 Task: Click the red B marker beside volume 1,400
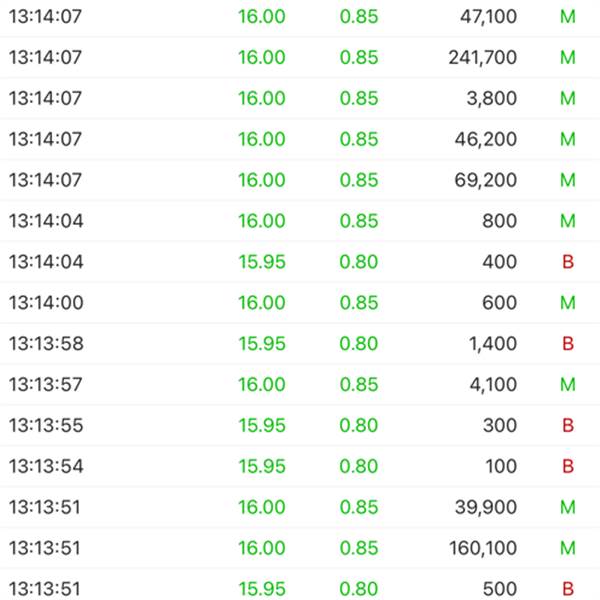(x=568, y=344)
